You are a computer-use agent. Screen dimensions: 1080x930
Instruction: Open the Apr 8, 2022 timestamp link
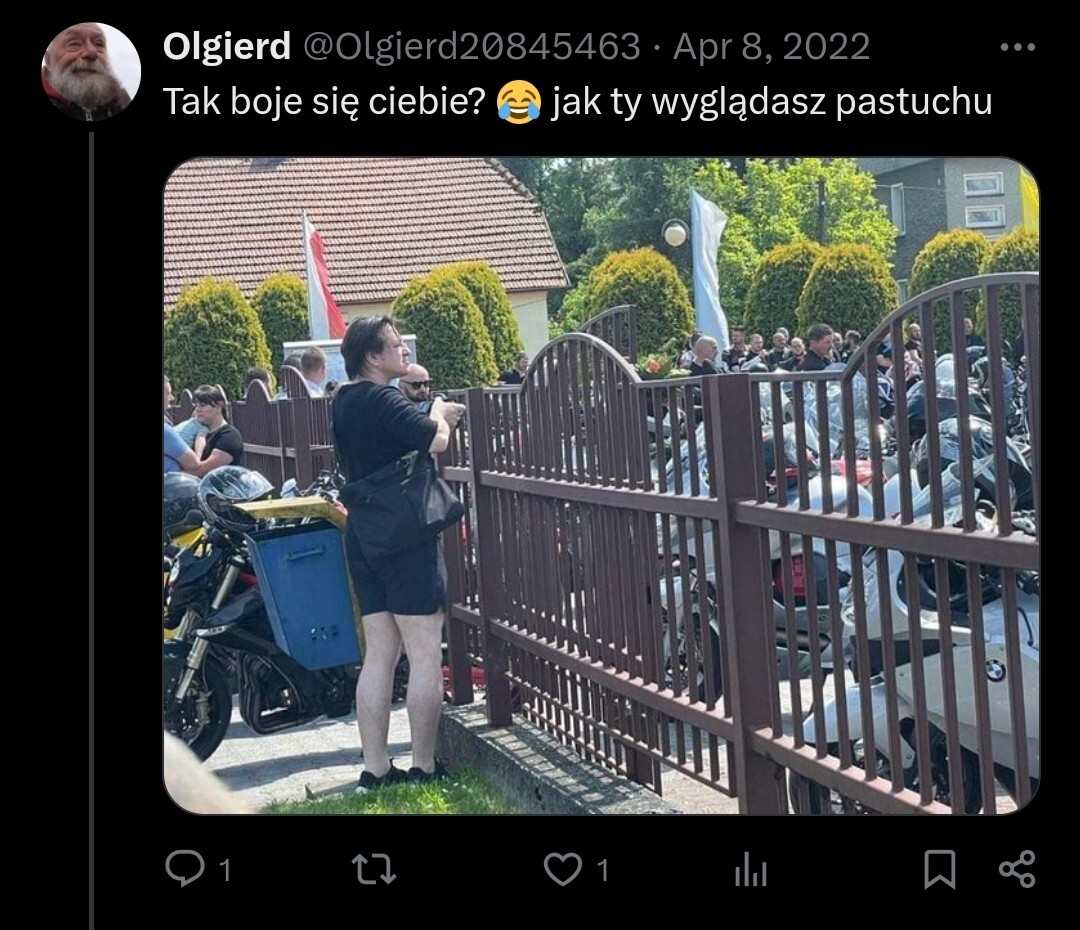click(x=771, y=47)
